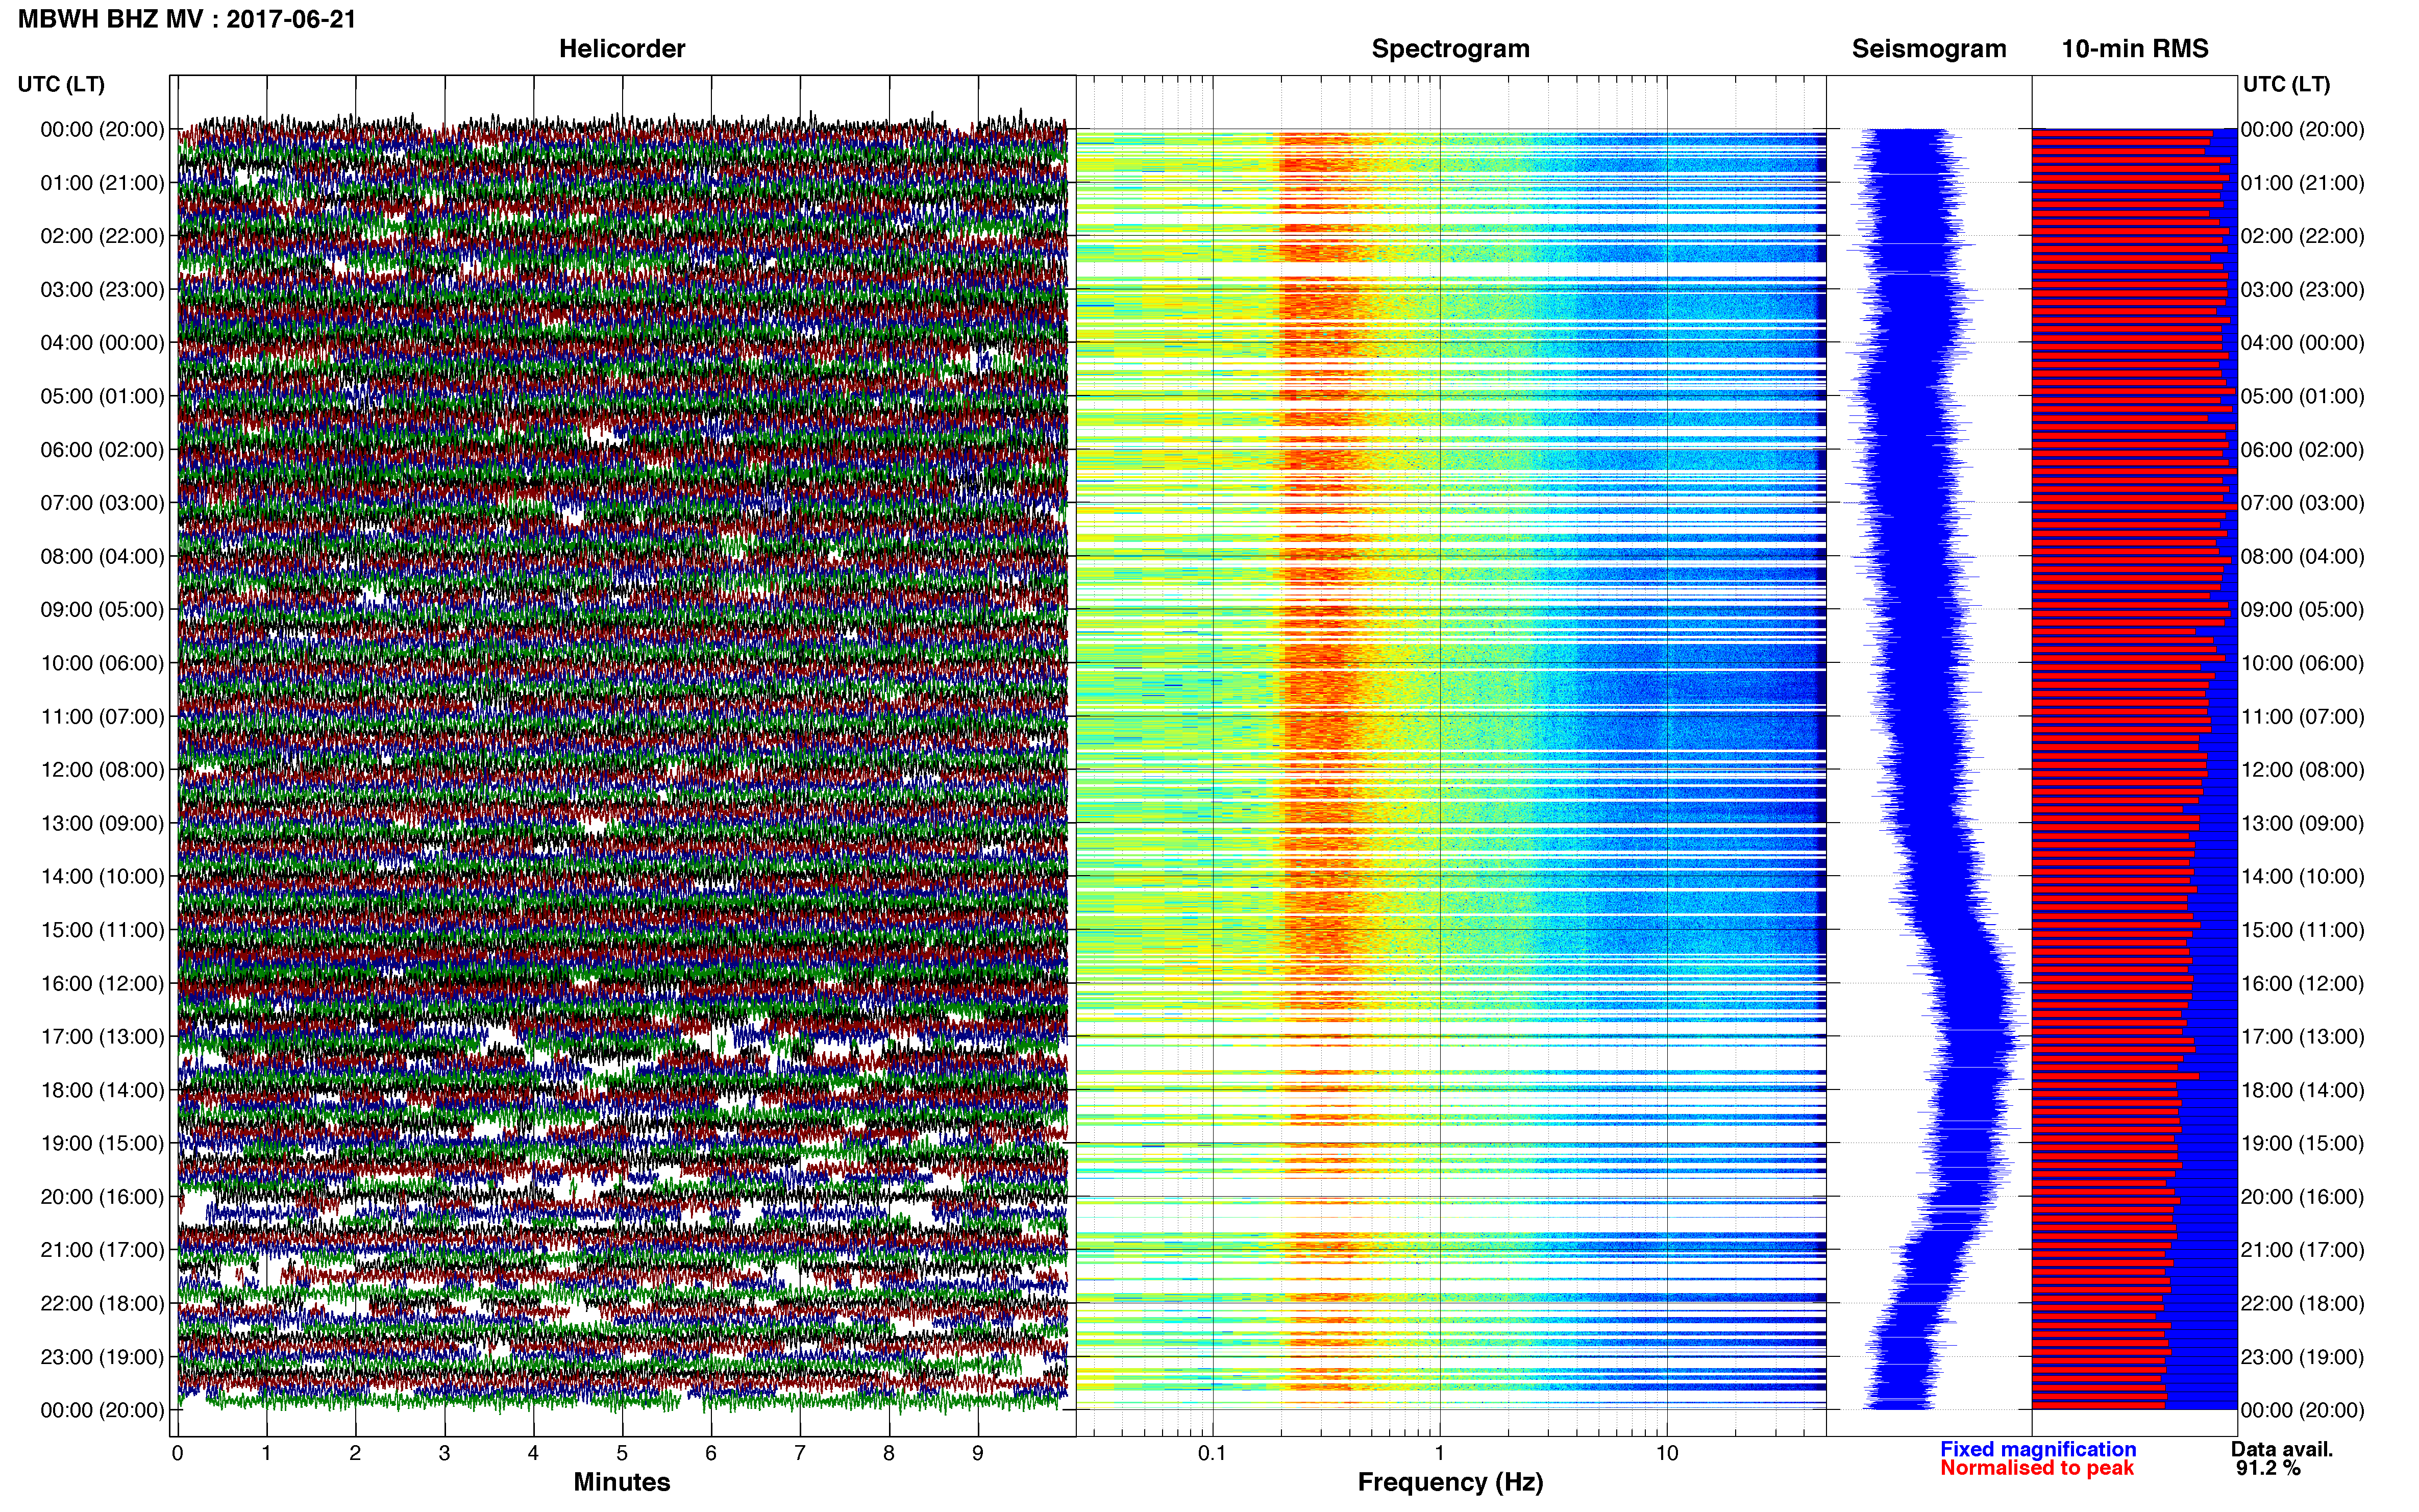The width and height of the screenshot is (2419, 1512).
Task: Click minute tick label '7' on helicorder axis
Action: pyautogui.click(x=800, y=1453)
